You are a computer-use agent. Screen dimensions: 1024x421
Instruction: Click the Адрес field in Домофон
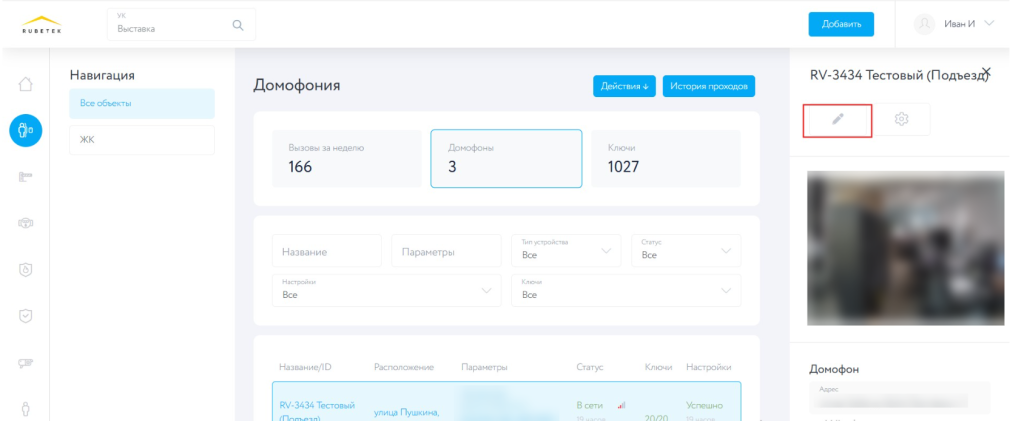900,398
